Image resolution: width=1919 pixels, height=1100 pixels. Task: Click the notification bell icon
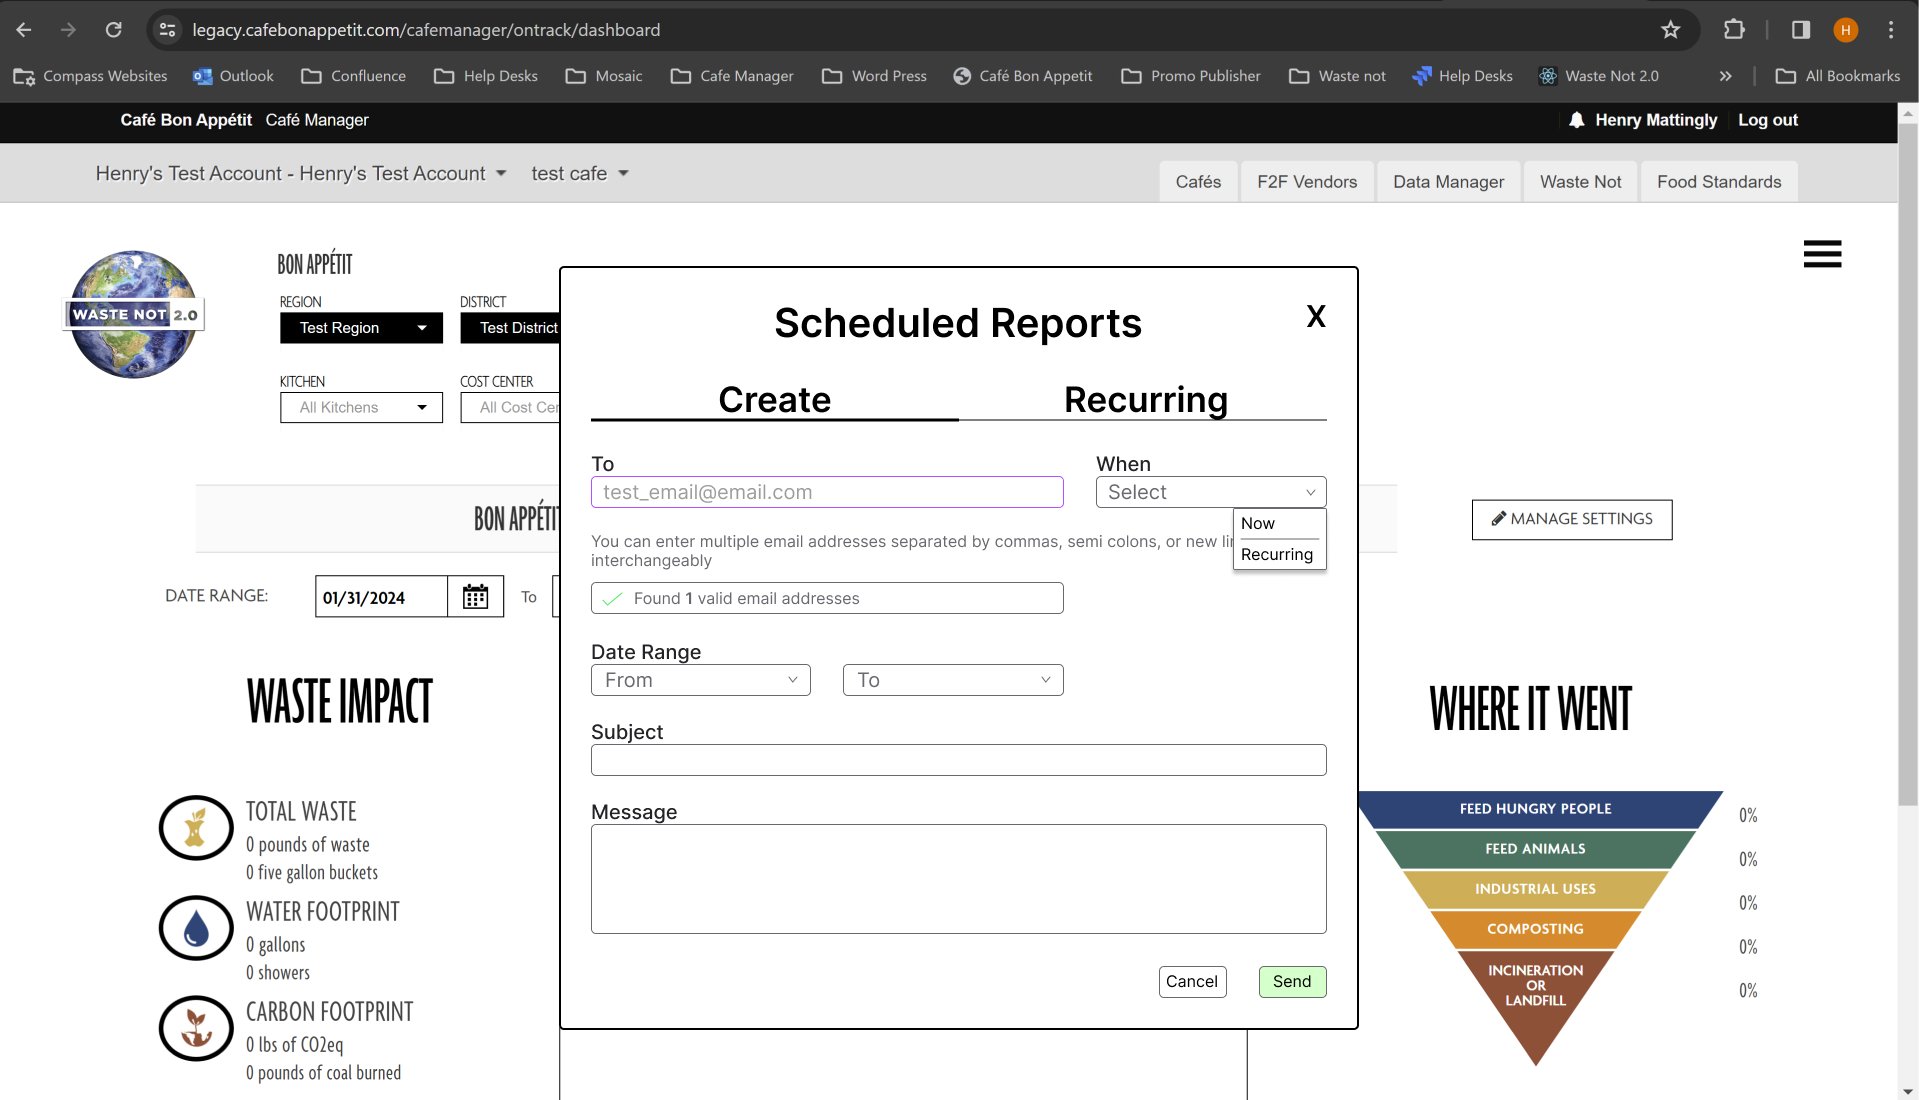pyautogui.click(x=1576, y=120)
